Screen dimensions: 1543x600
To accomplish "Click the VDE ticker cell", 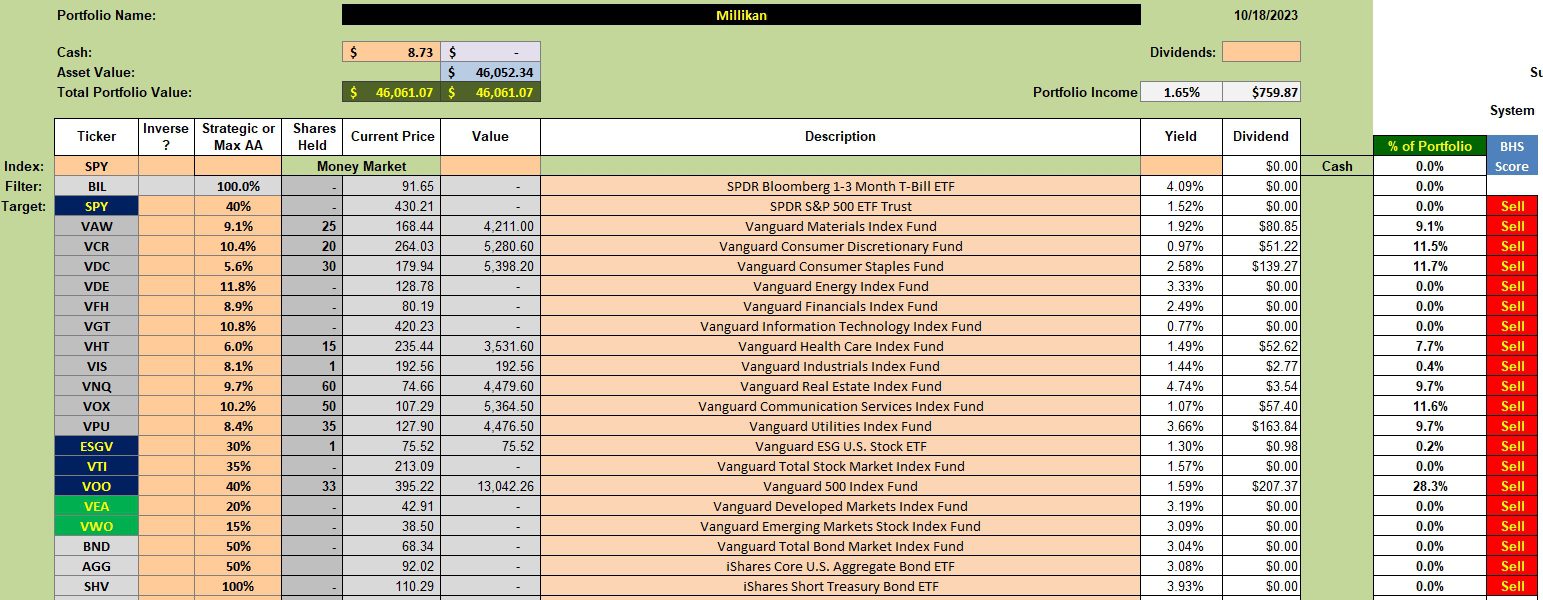I will [x=96, y=286].
